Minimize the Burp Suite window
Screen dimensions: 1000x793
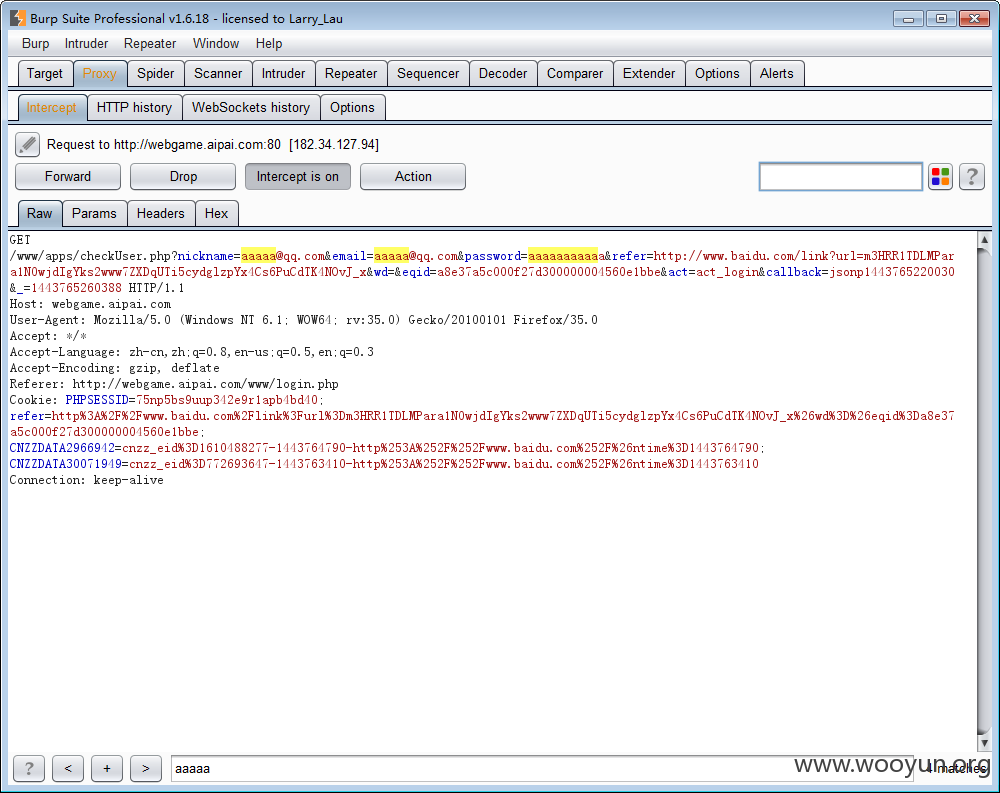pos(908,19)
